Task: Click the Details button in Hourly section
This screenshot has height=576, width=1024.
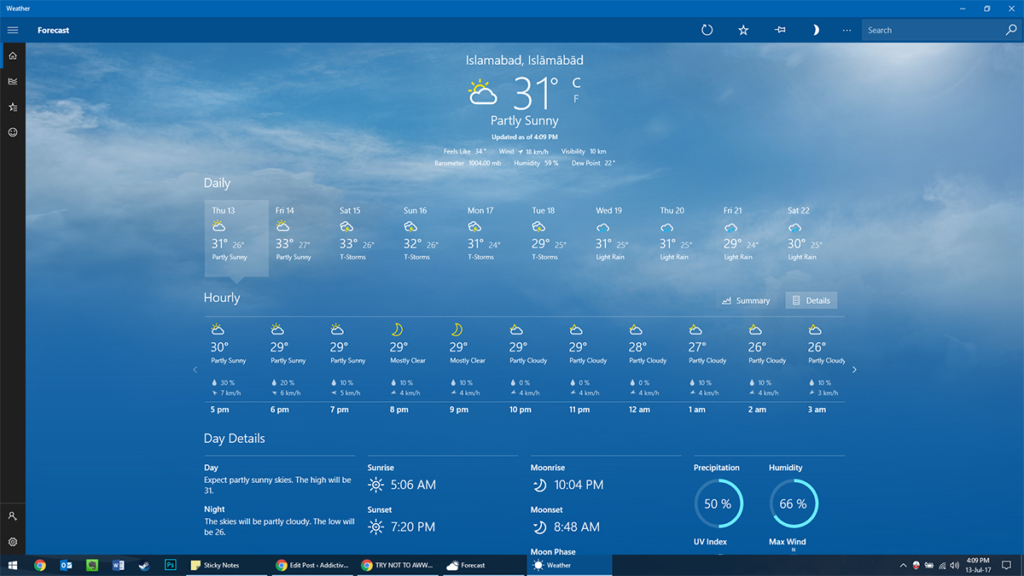Action: (x=811, y=300)
